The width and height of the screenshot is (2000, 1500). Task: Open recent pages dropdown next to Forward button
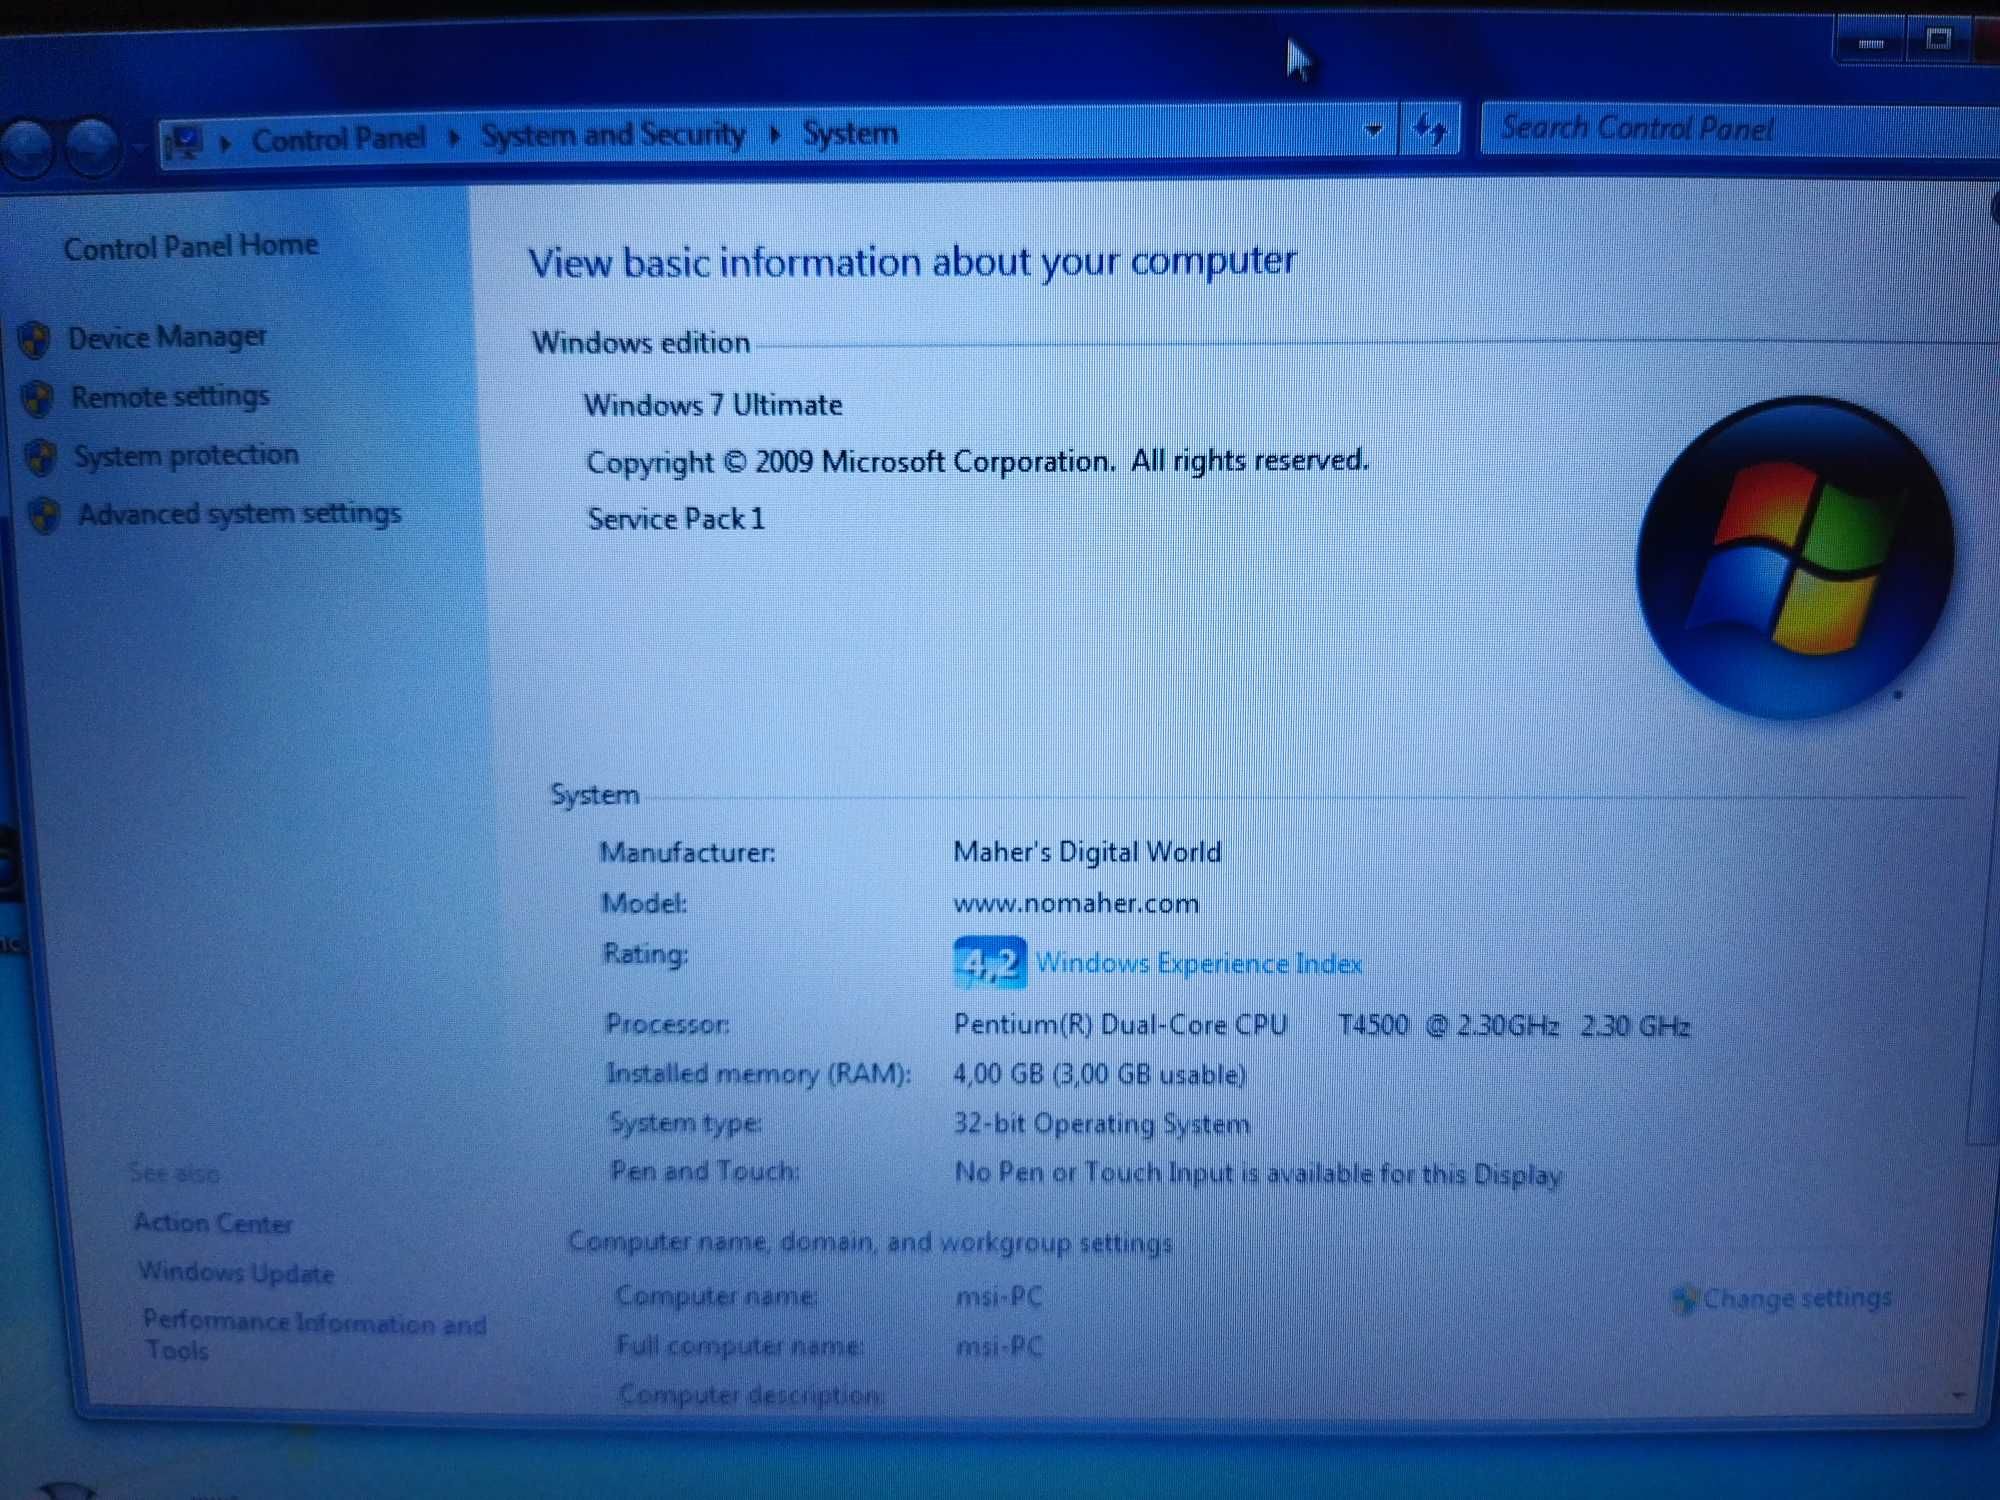[x=139, y=147]
